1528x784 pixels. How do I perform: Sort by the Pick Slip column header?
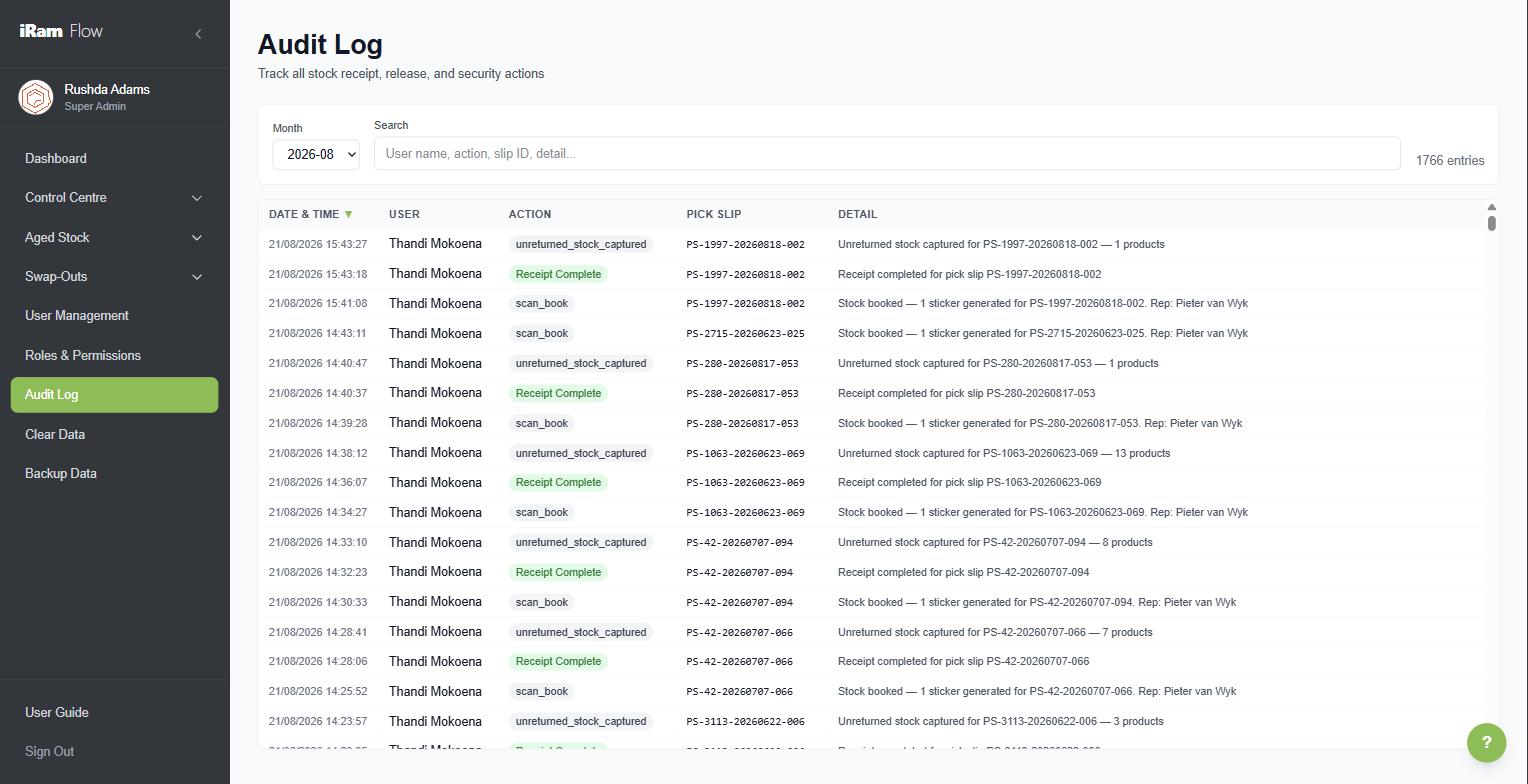(714, 214)
